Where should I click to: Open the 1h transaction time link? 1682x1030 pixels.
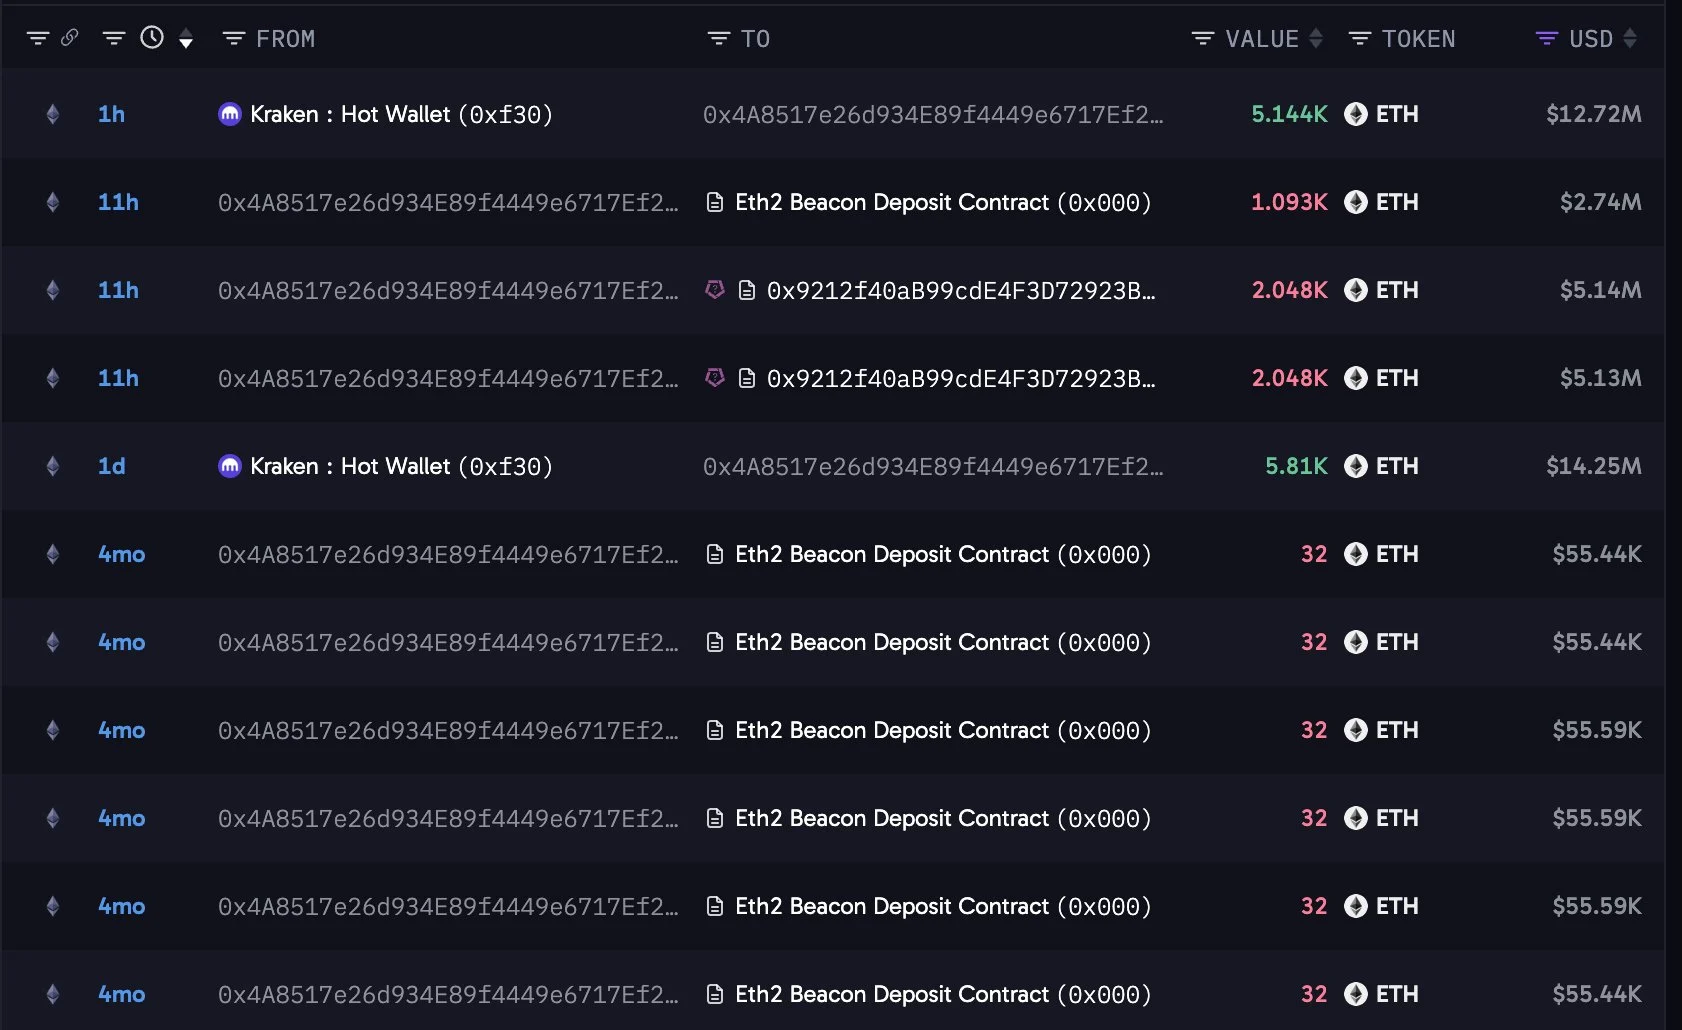[112, 114]
